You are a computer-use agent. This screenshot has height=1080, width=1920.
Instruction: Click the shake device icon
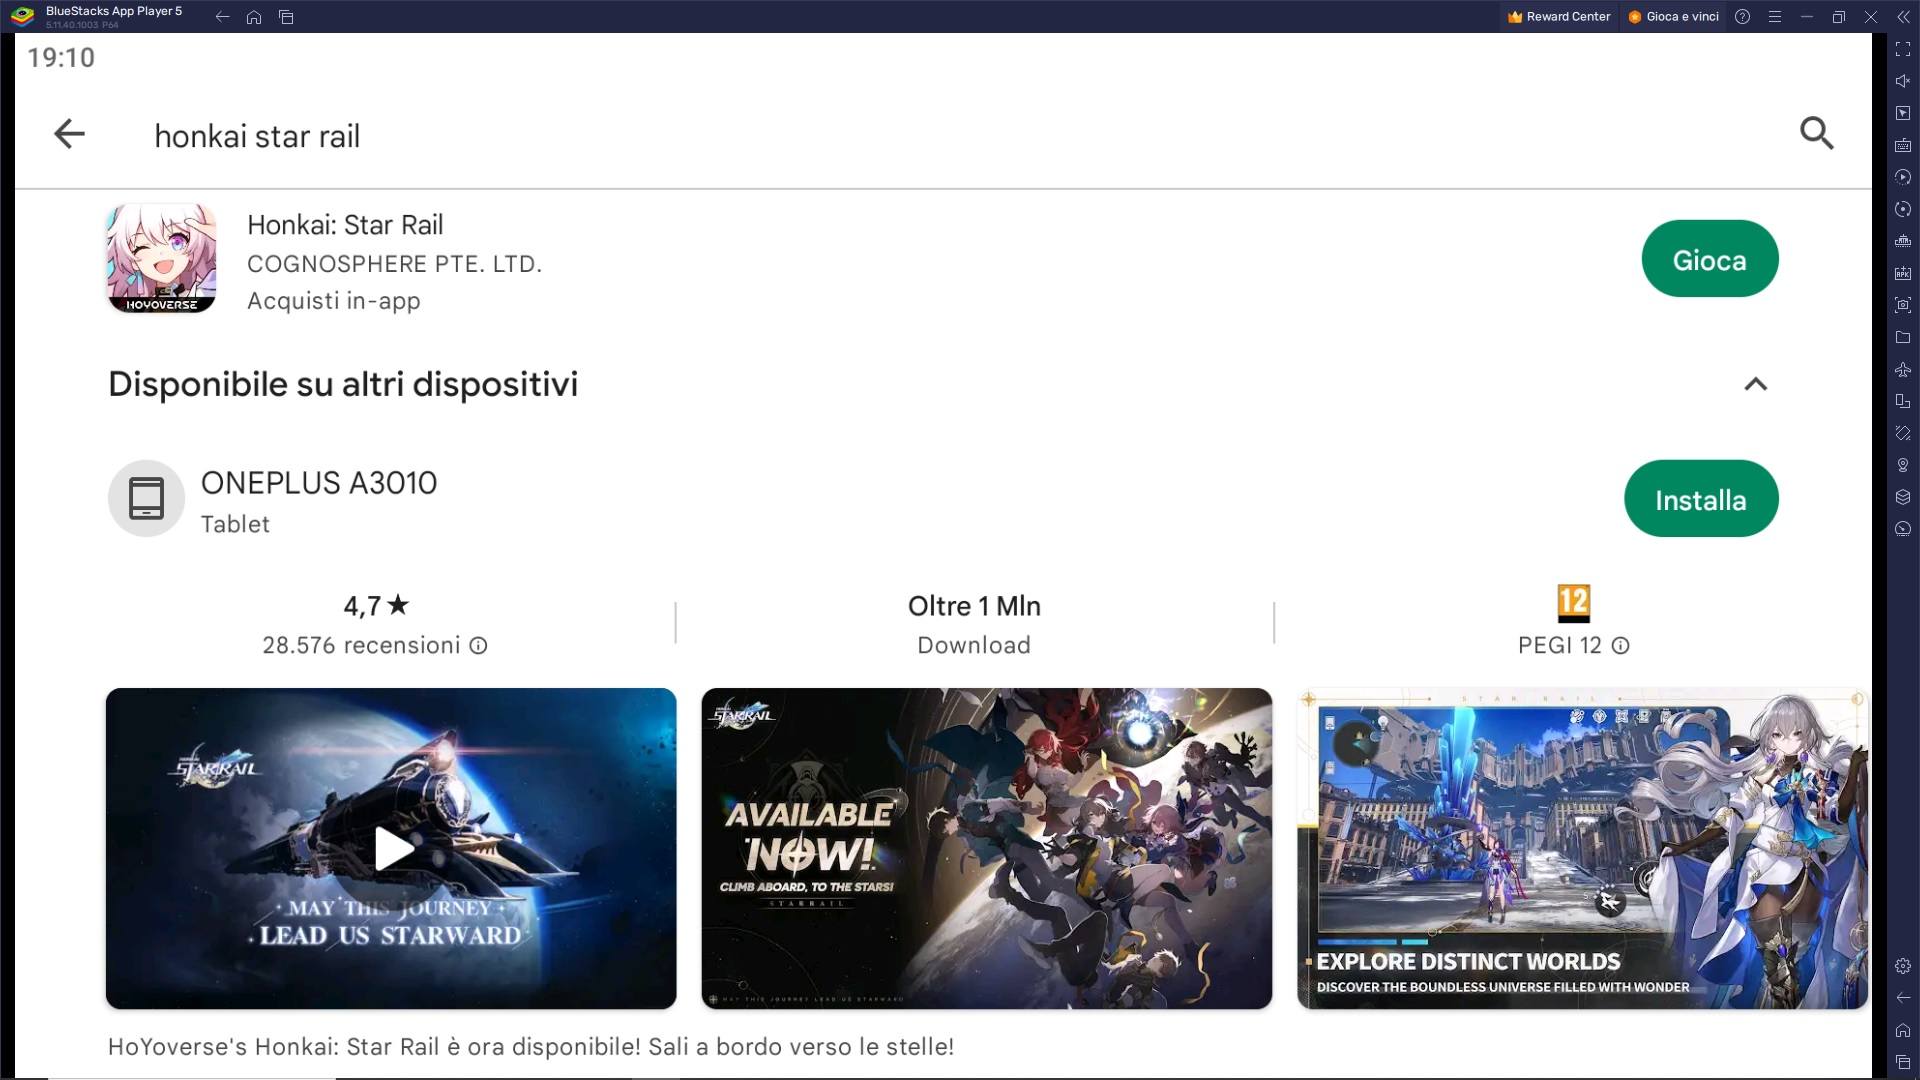(1903, 433)
